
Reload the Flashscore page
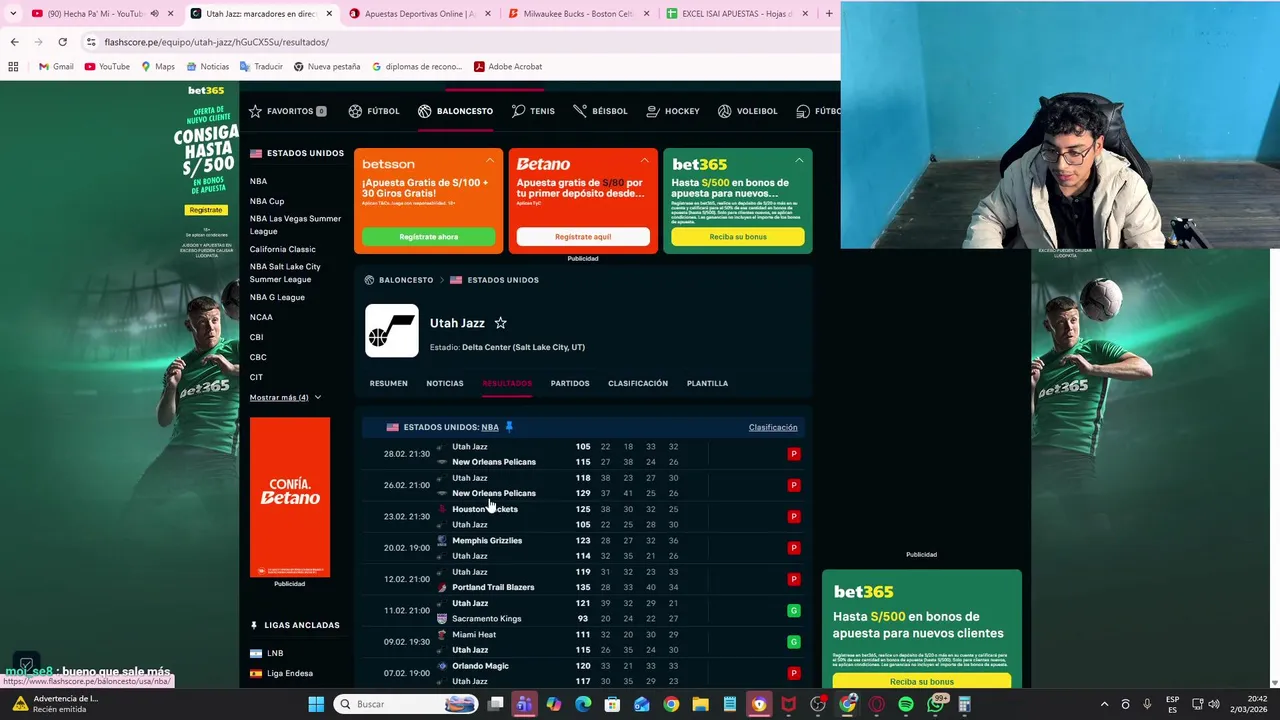[62, 42]
